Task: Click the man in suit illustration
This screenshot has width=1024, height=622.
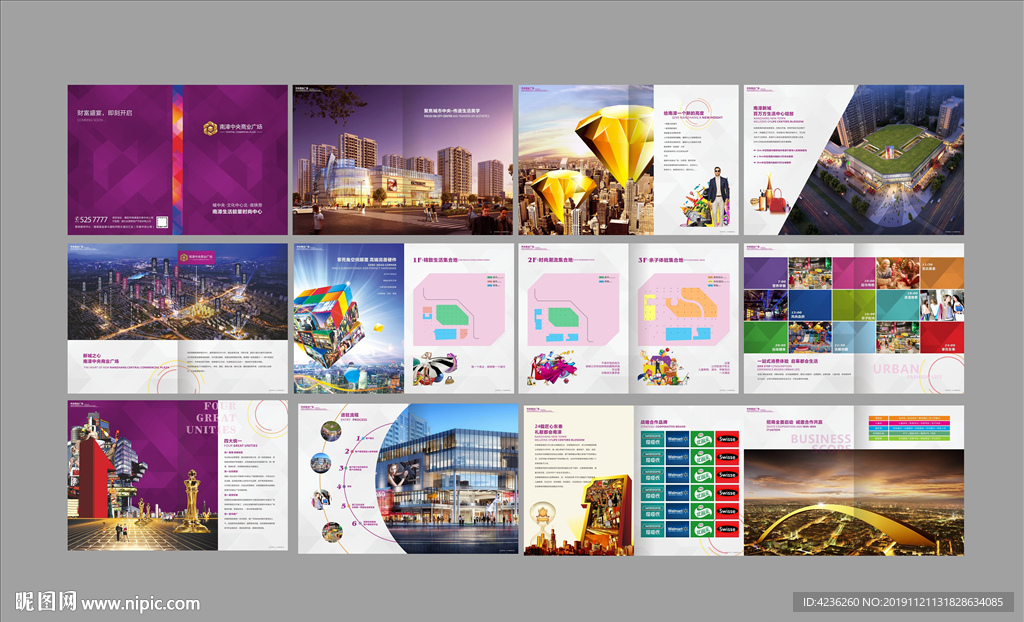Action: tap(718, 196)
